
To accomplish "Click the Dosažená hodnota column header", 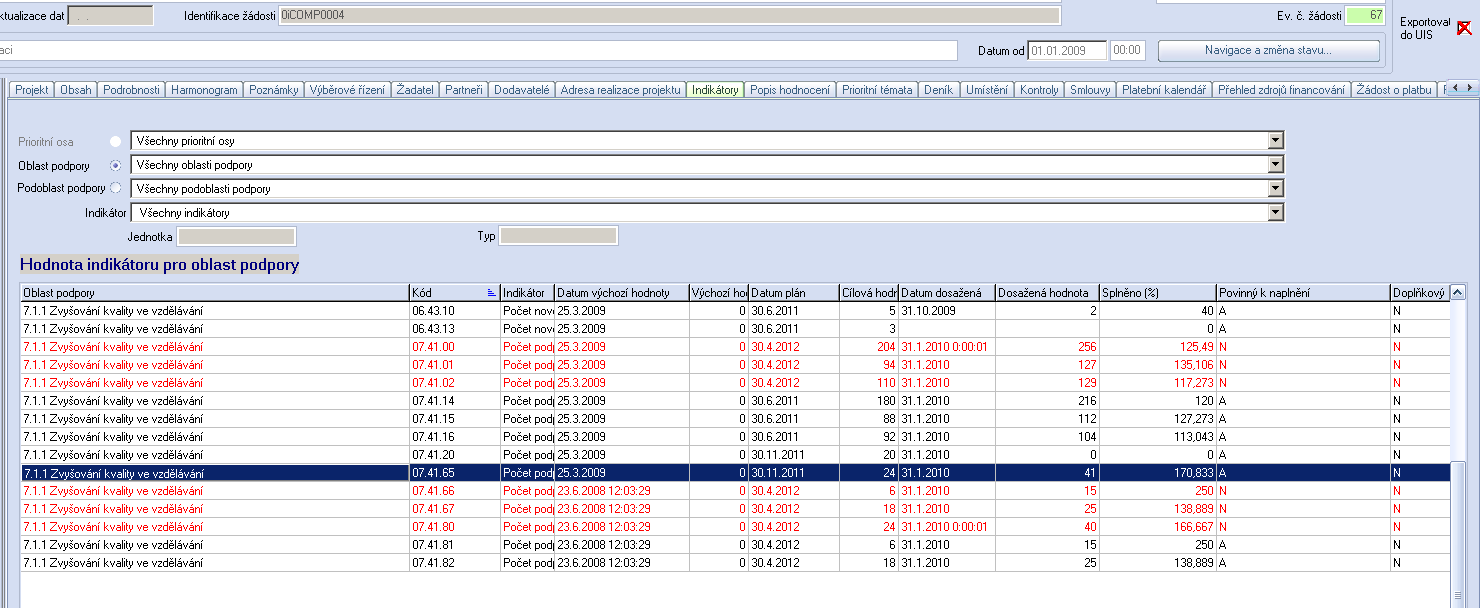I will tap(1047, 293).
